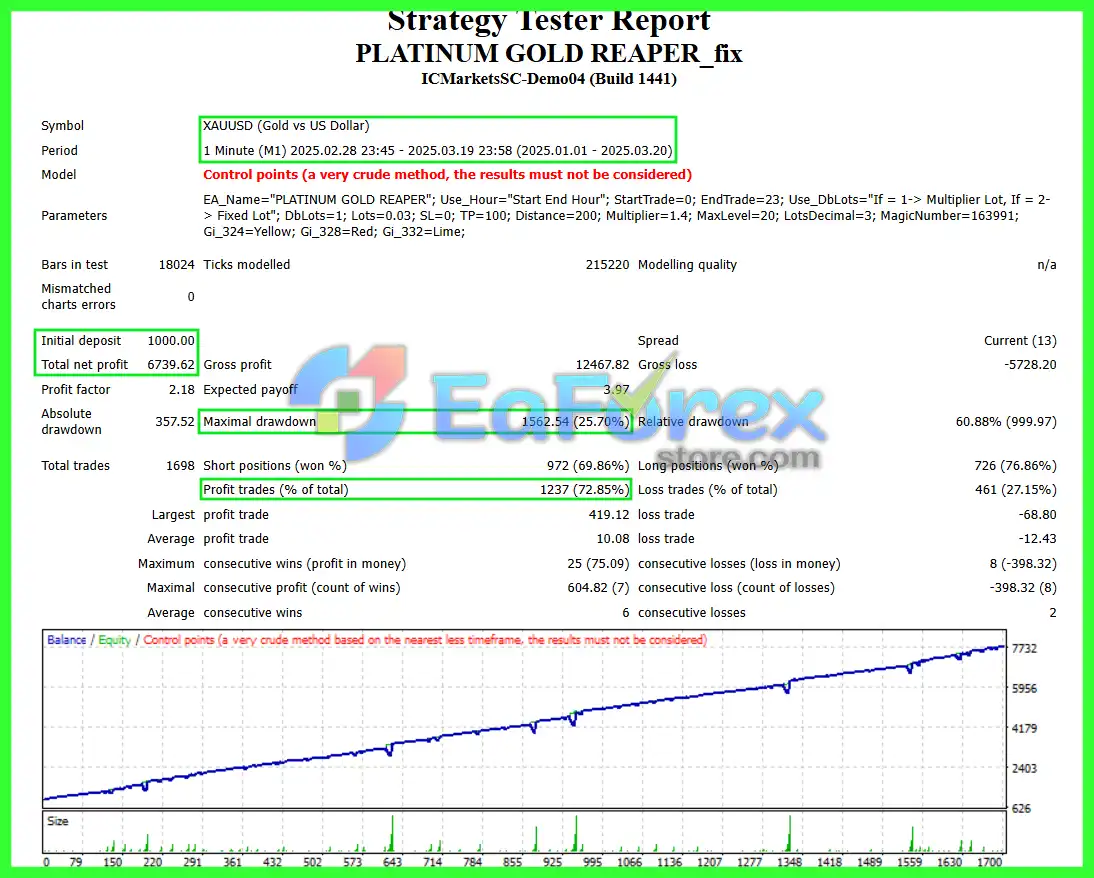Select the loss trades value "461 (27.15%)"

1016,489
